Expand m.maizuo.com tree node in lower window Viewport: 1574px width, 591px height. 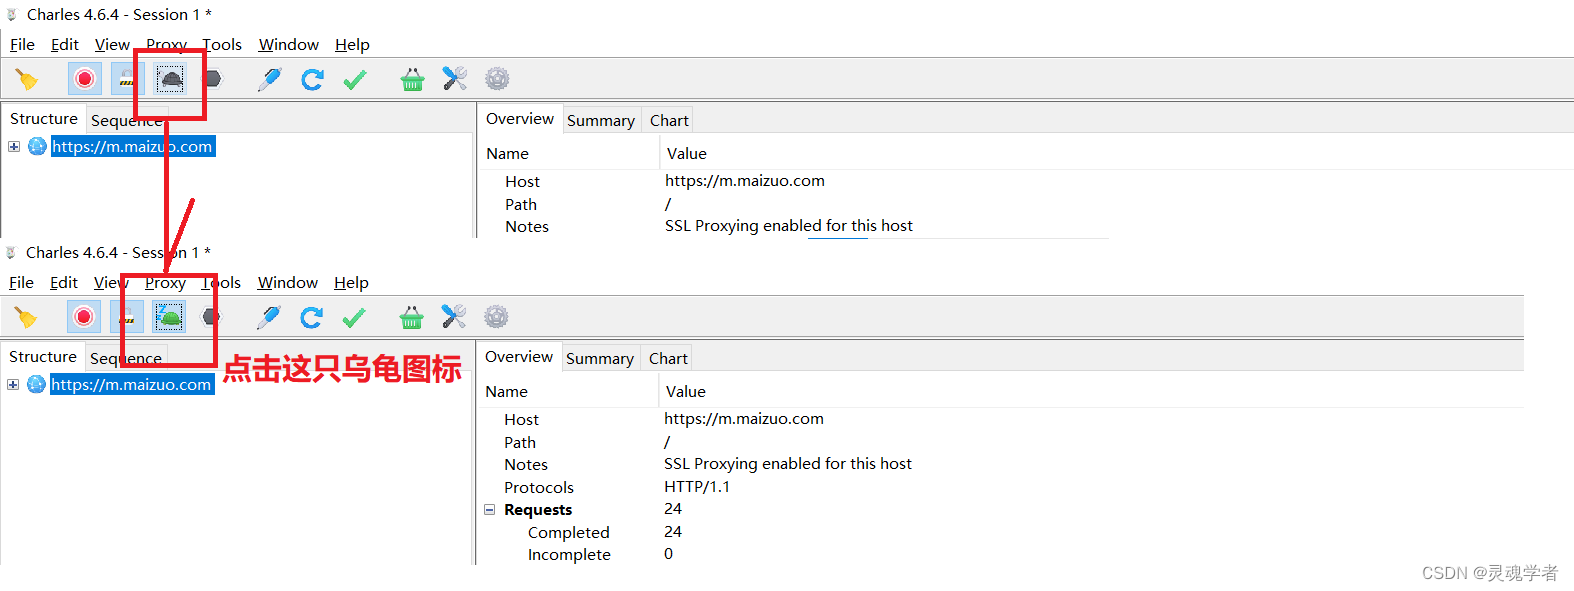(13, 384)
